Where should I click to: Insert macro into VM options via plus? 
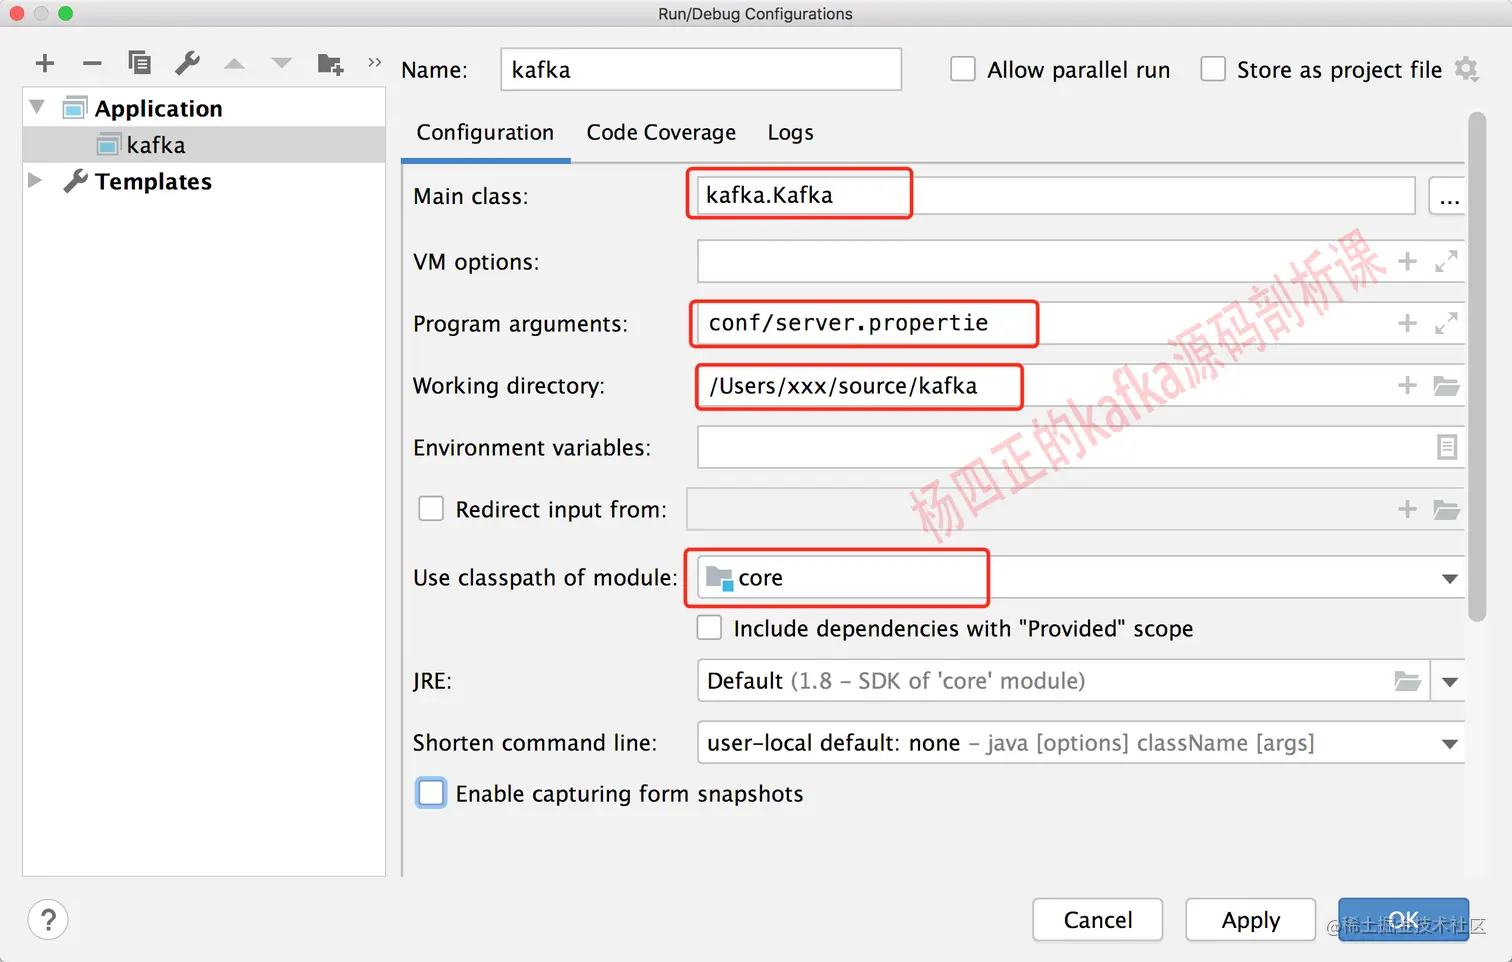pos(1407,261)
